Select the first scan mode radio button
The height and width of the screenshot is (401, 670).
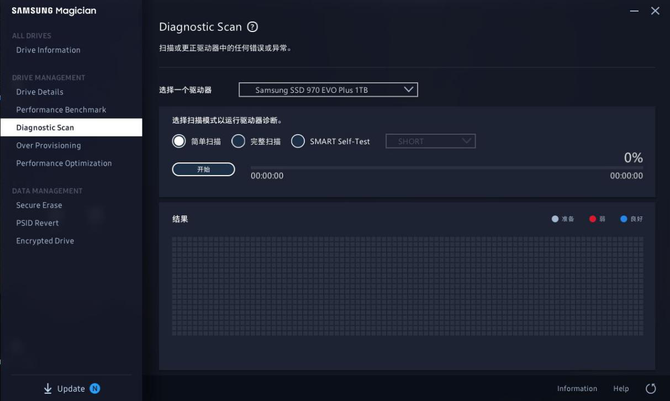[x=179, y=141]
